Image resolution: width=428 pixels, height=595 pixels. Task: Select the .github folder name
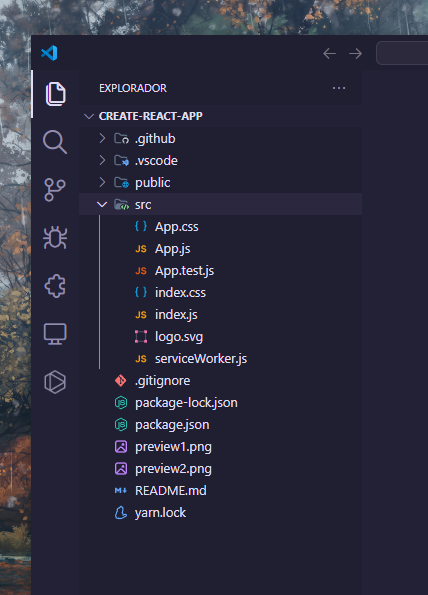click(x=155, y=139)
